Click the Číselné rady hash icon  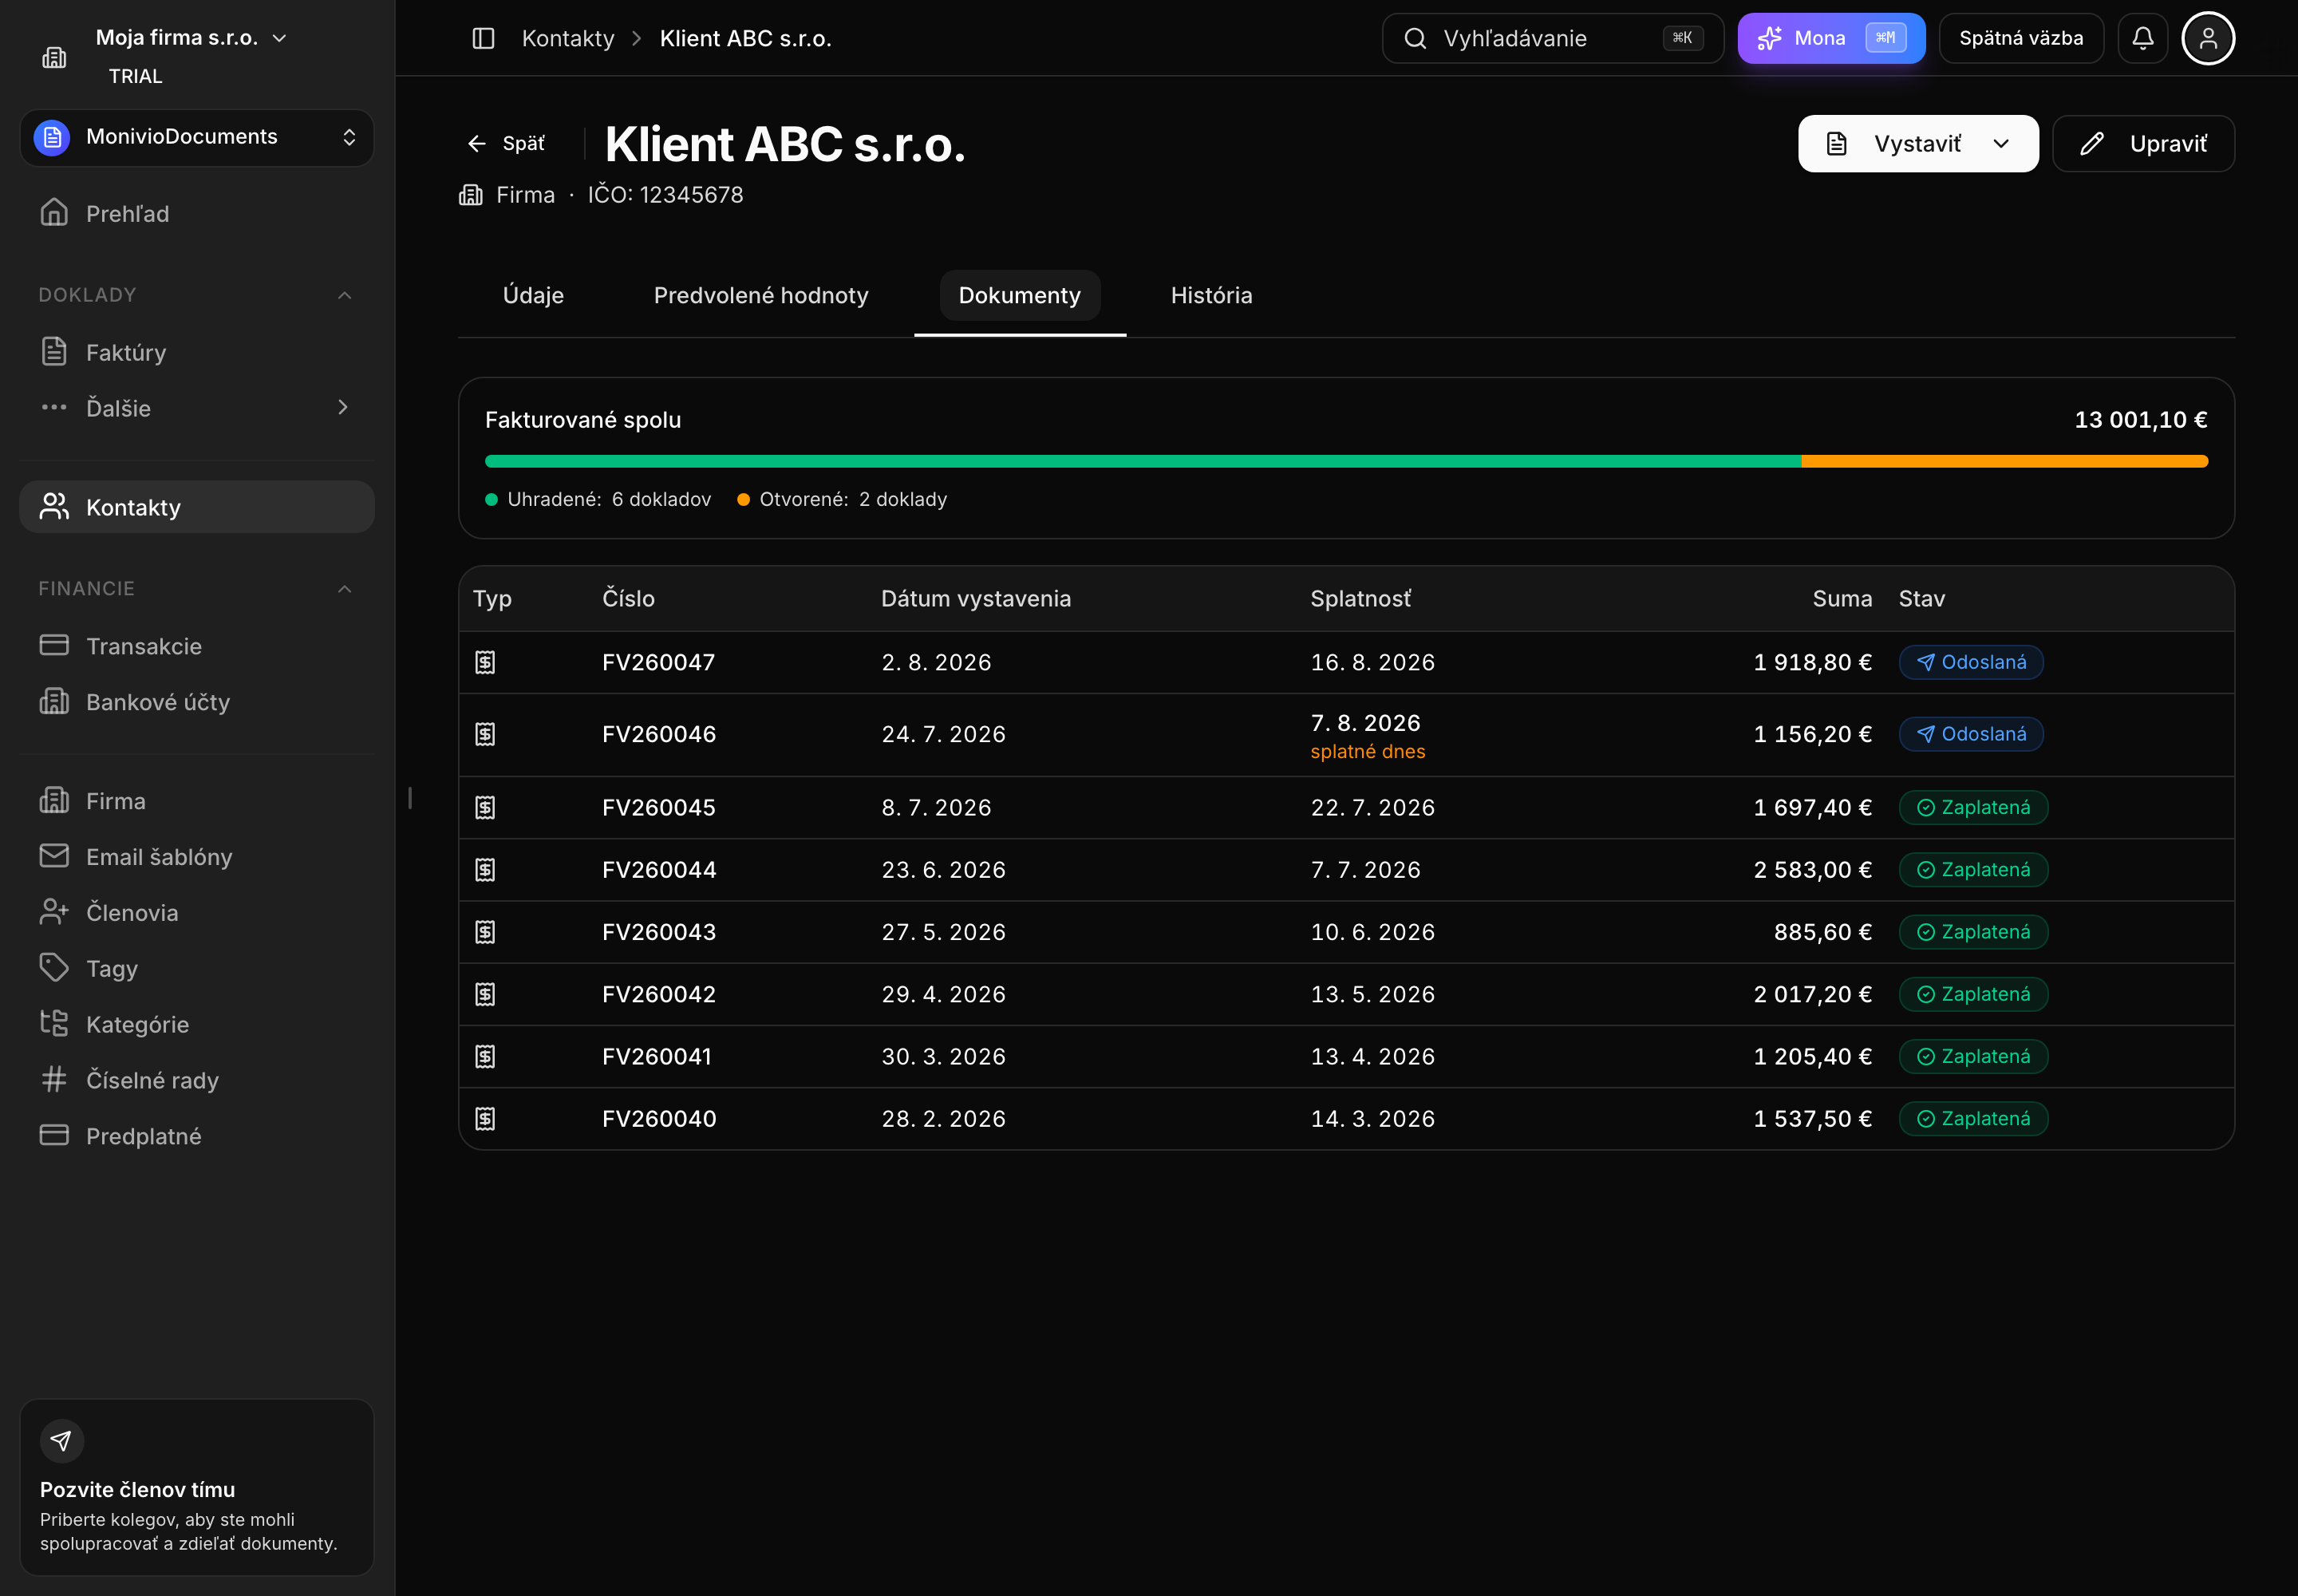(54, 1080)
